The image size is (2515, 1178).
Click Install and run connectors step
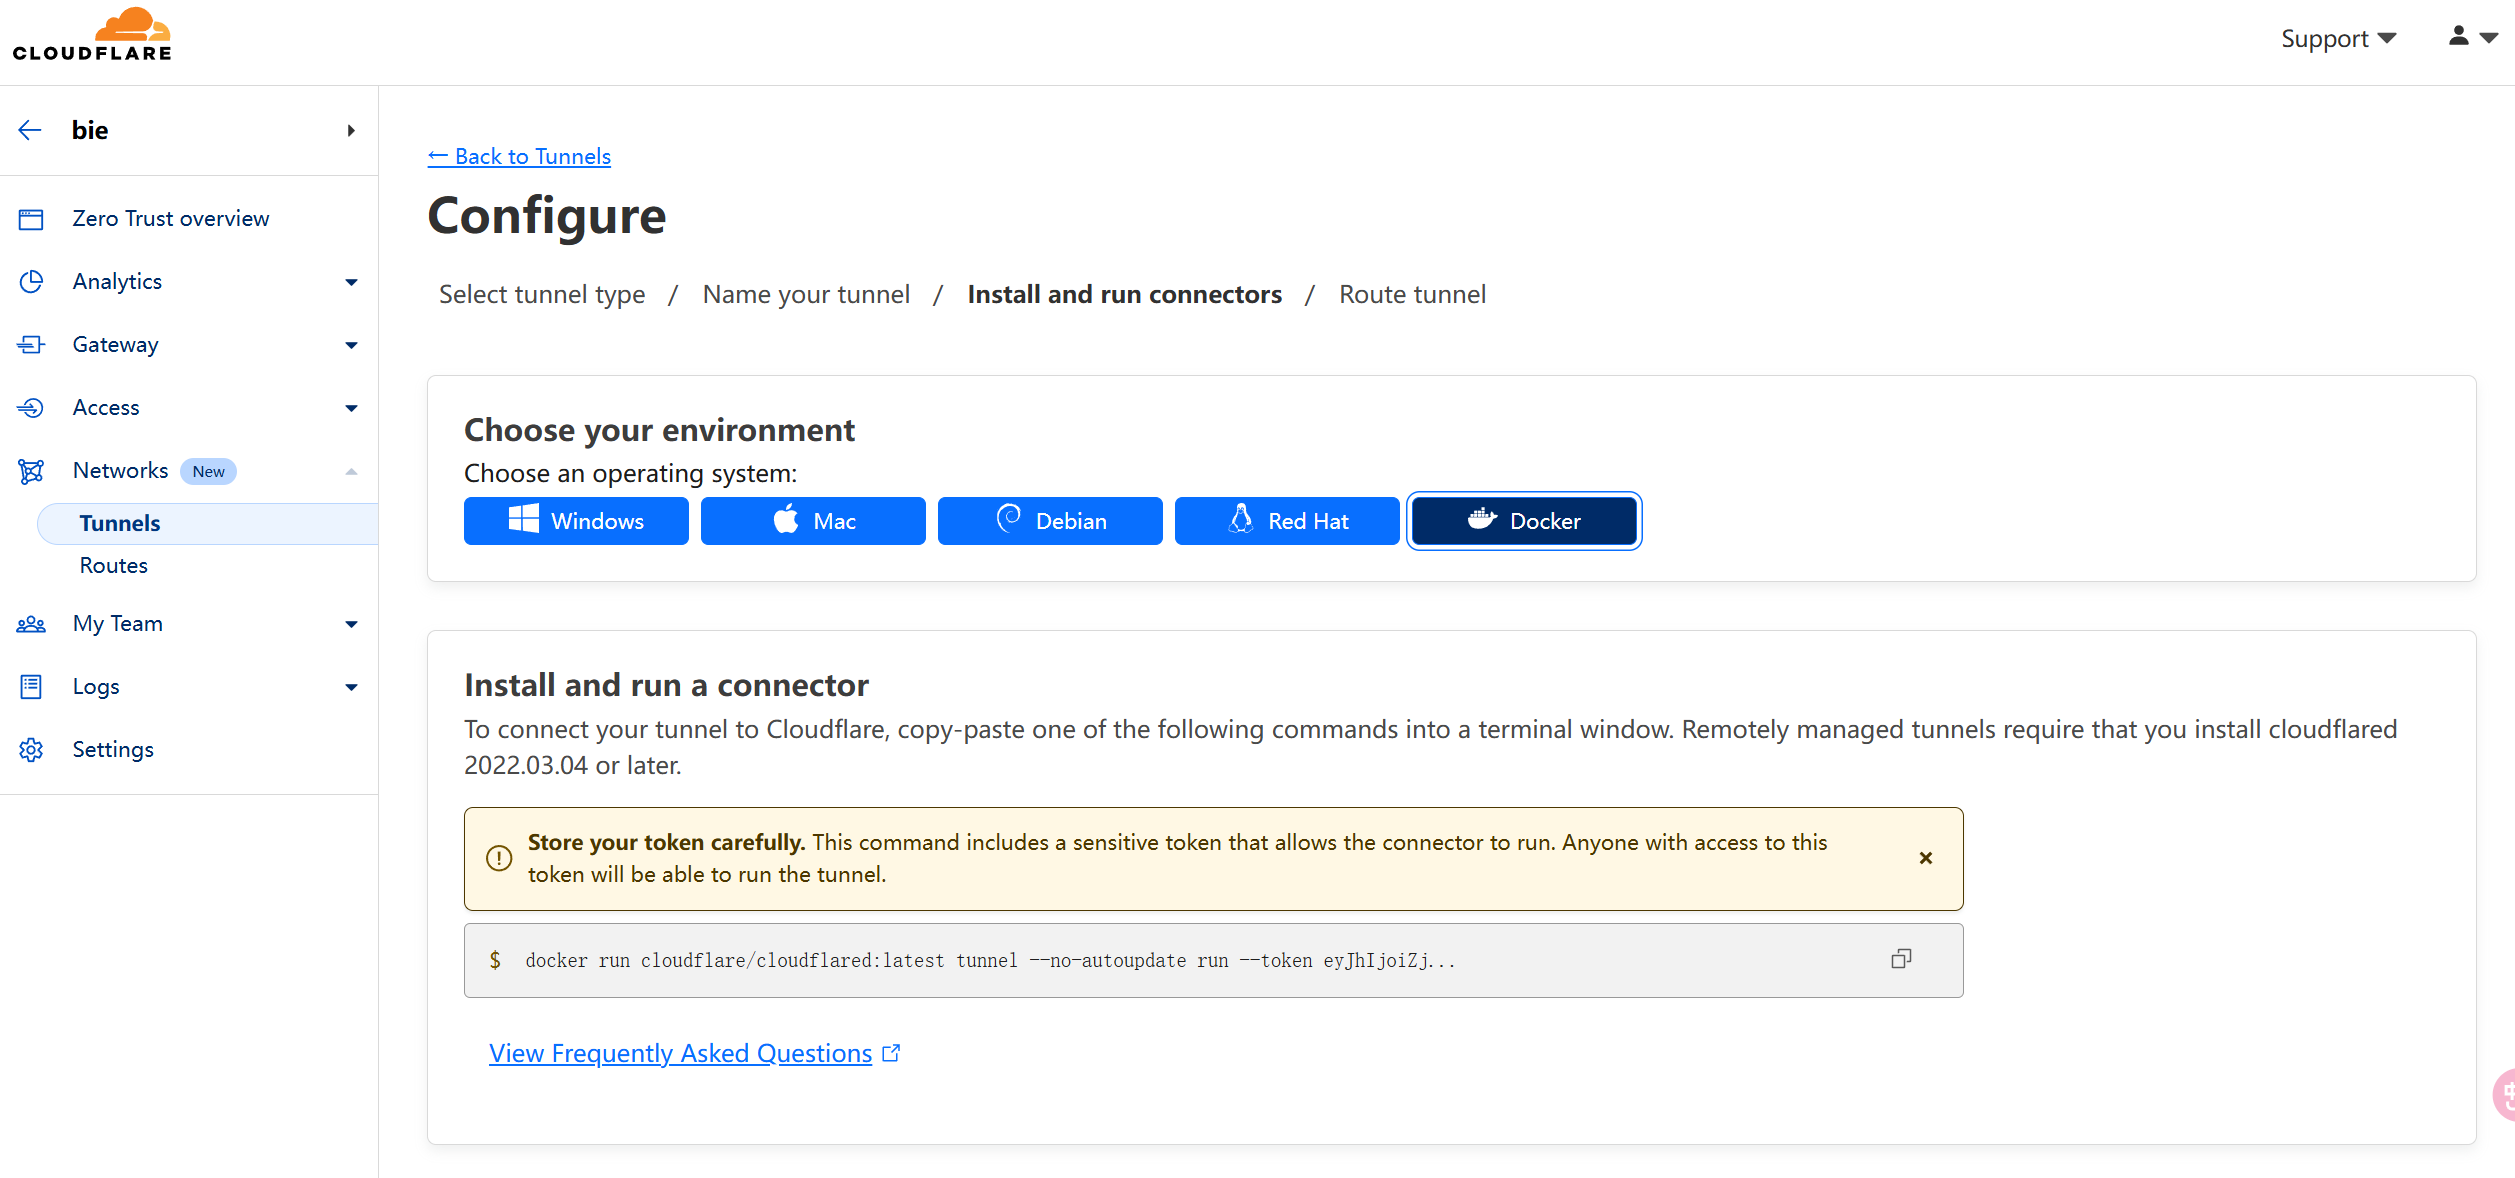point(1124,294)
